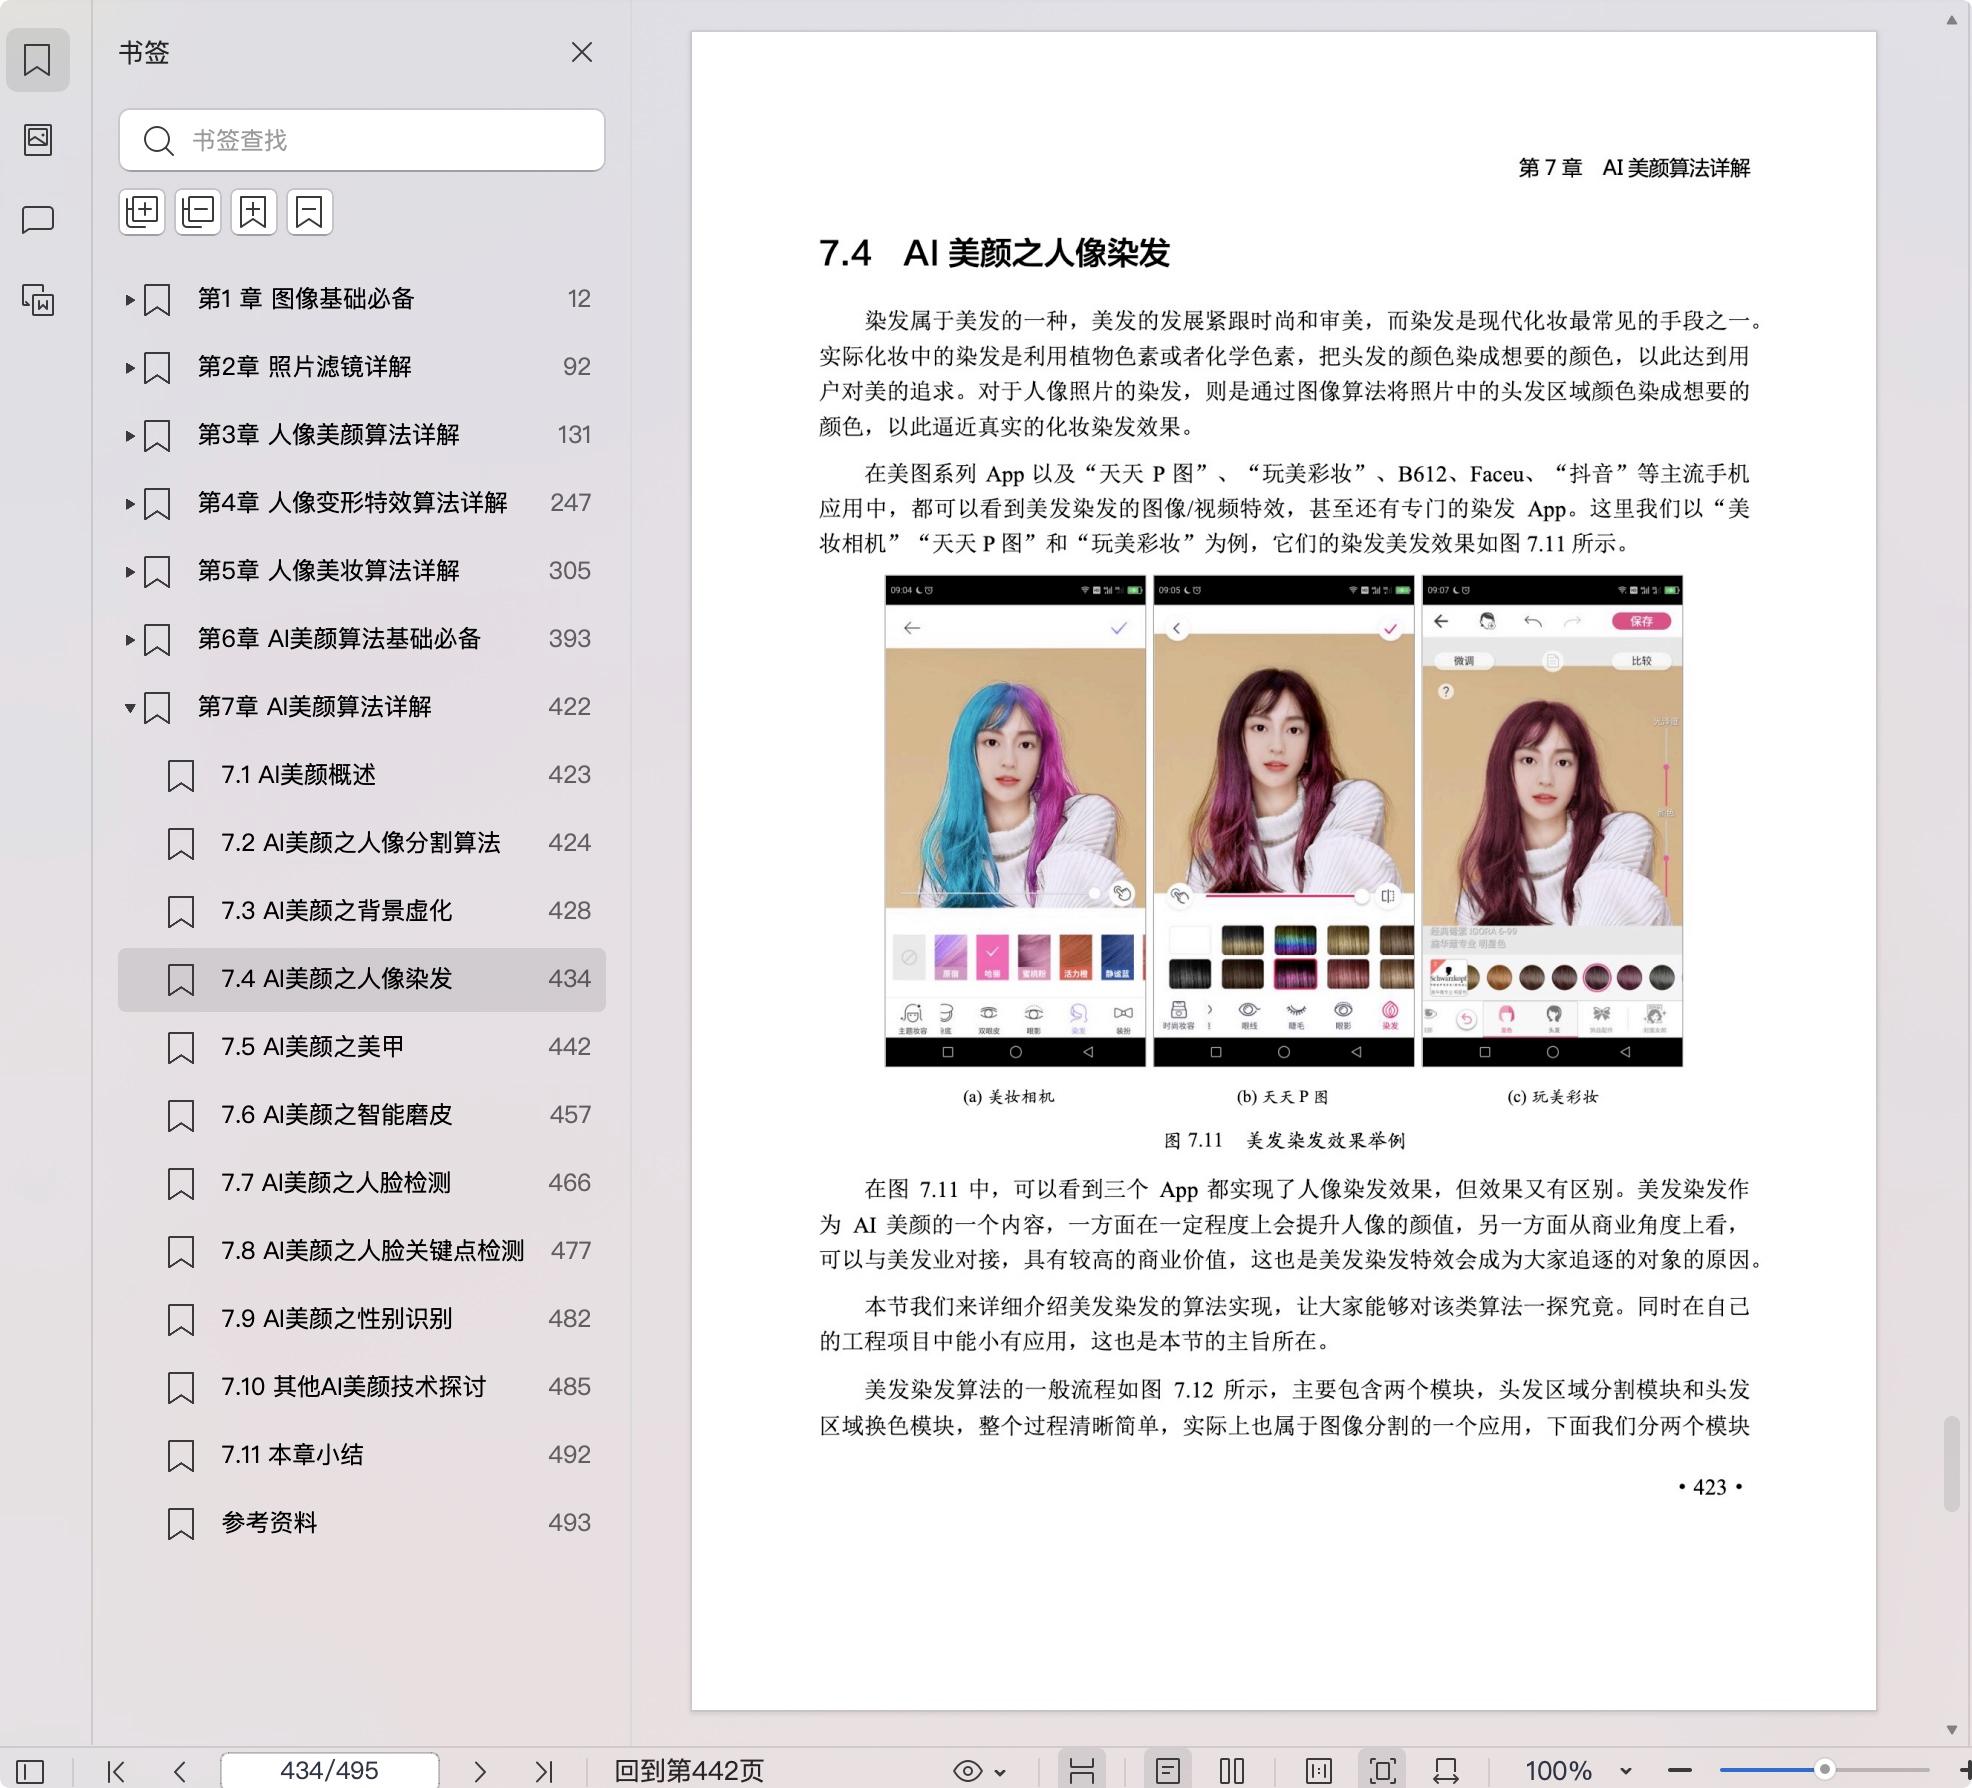This screenshot has height=1788, width=1972.
Task: Click the zoom slider handle
Action: coord(1825,1770)
